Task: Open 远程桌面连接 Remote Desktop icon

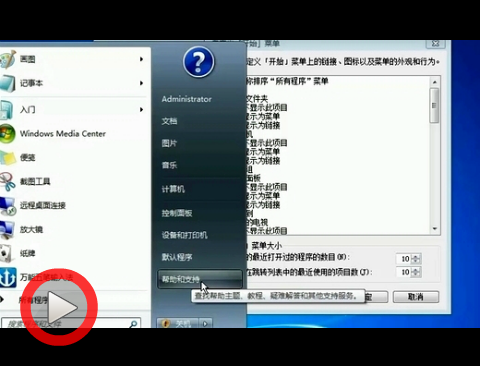Action: (x=7, y=206)
